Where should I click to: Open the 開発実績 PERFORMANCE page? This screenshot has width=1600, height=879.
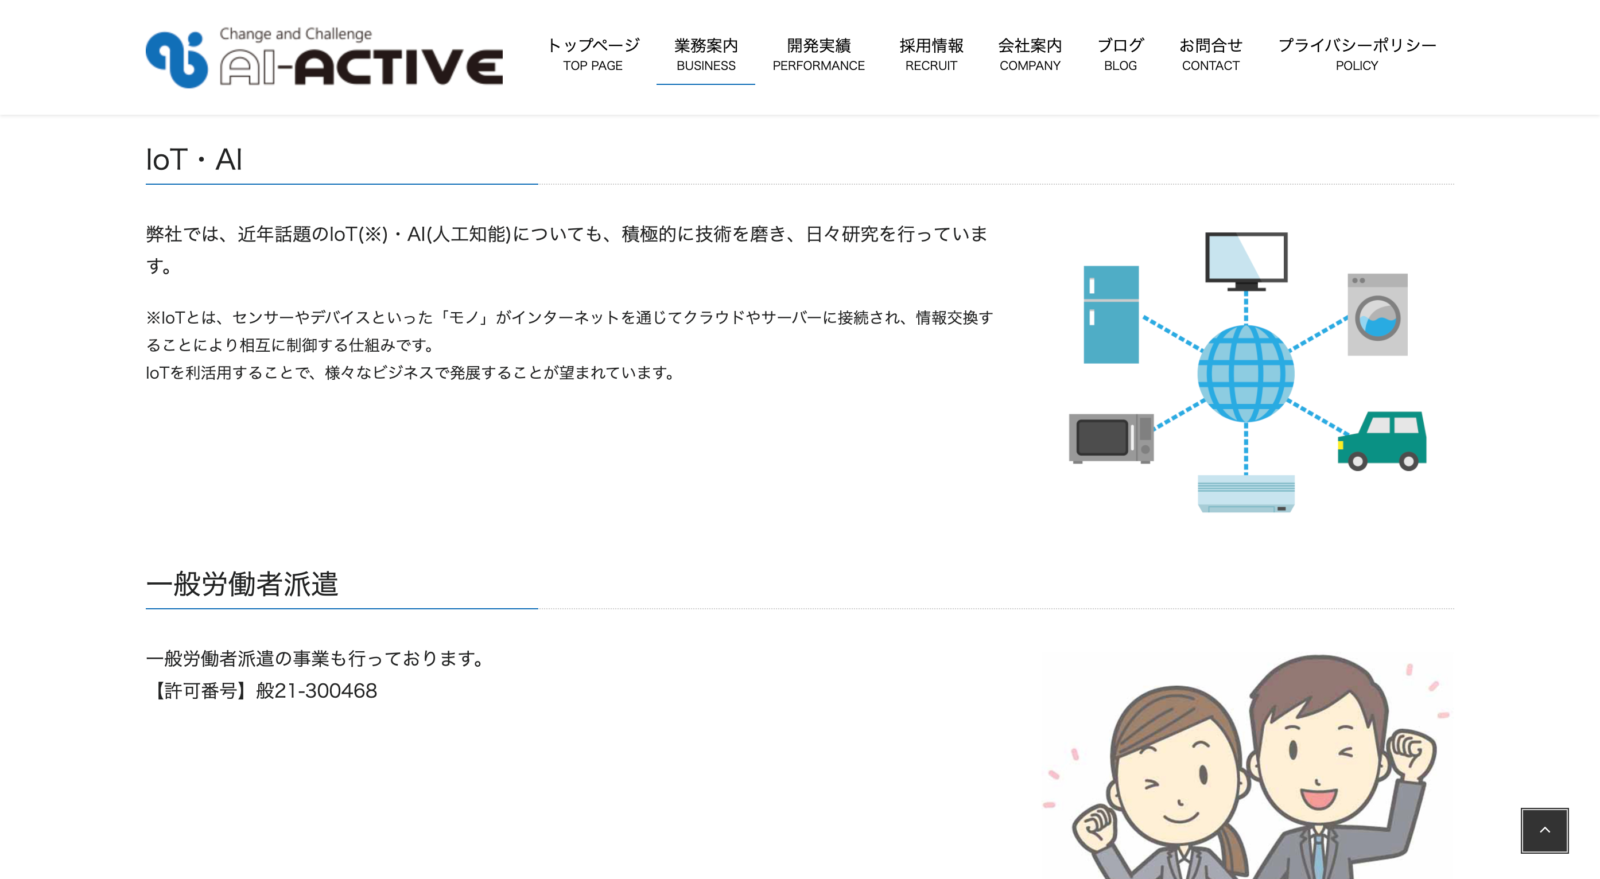tap(818, 55)
